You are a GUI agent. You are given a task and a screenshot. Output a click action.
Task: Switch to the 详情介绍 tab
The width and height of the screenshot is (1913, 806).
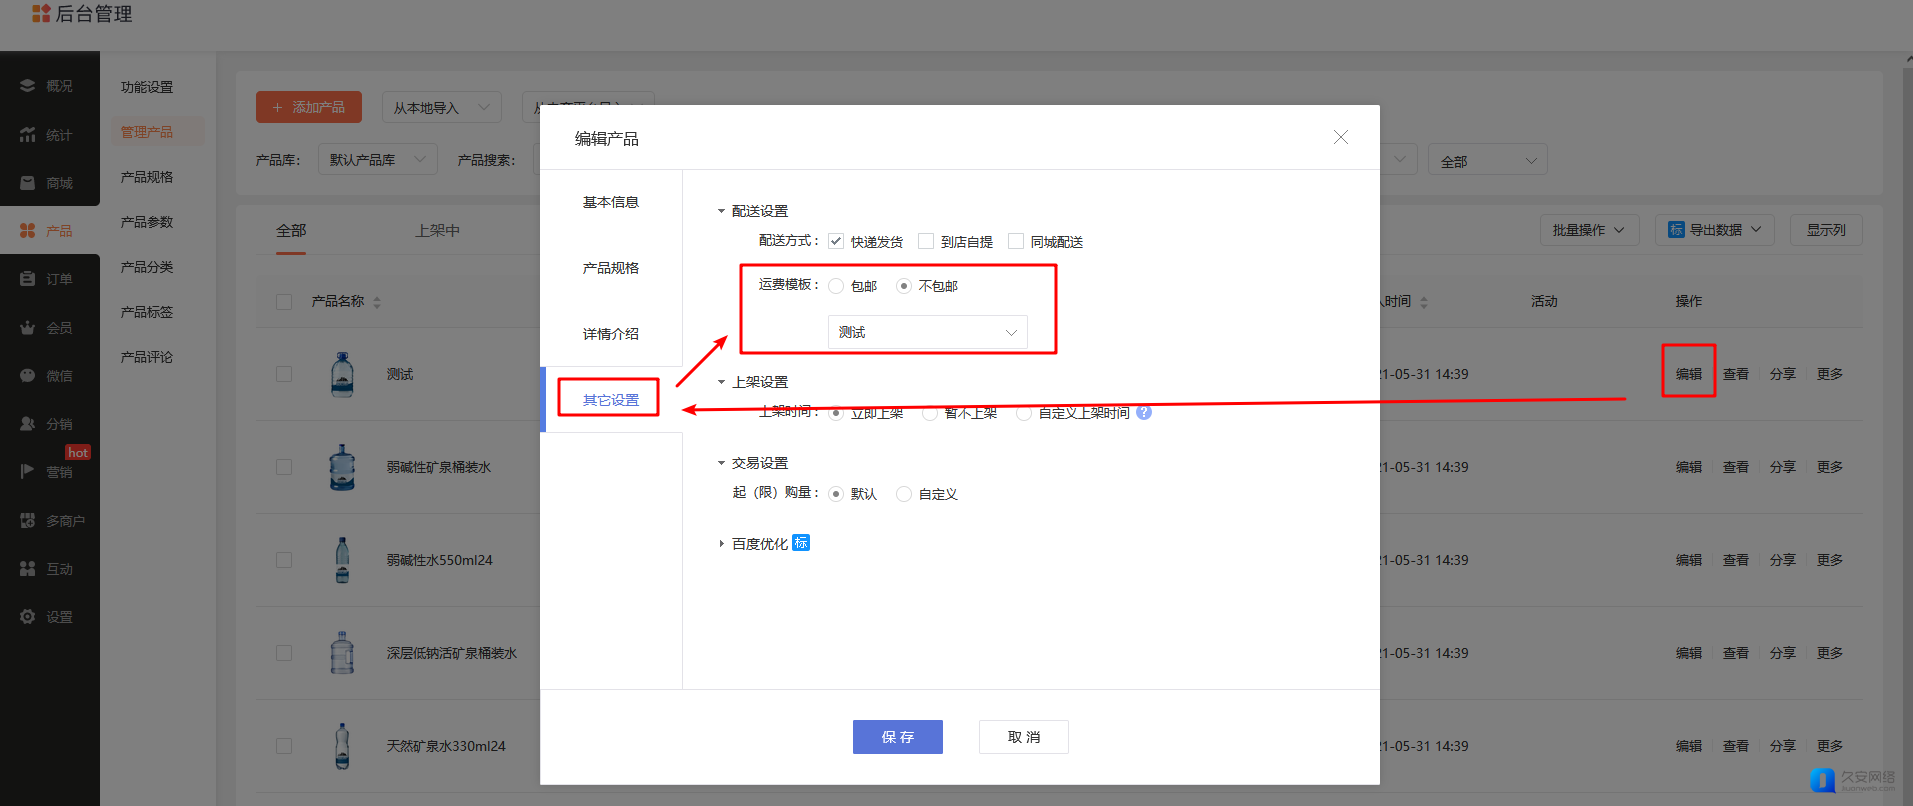click(x=610, y=334)
